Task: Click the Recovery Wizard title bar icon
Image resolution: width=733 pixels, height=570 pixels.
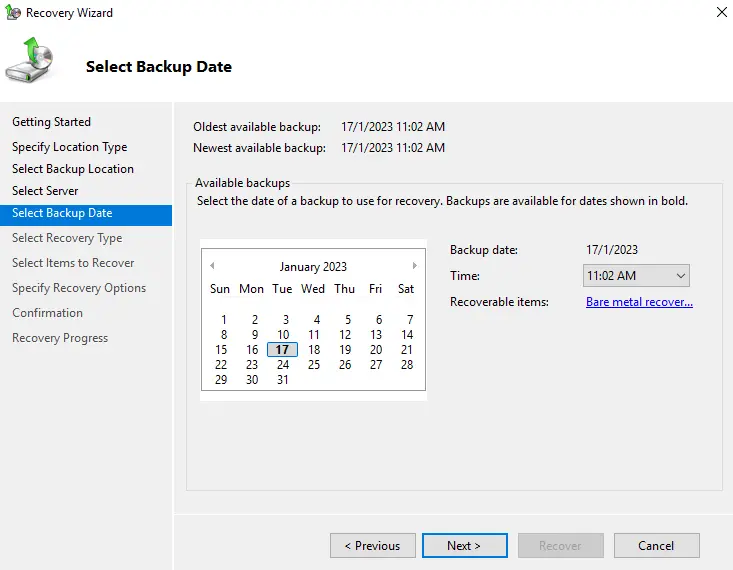Action: (13, 13)
